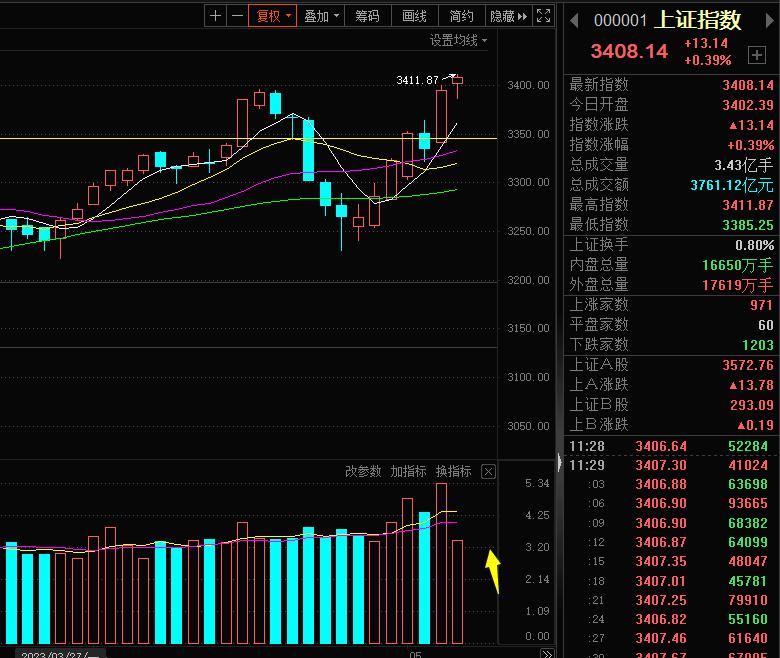The image size is (780, 658).
Task: Zoom in chart with plus button
Action: [x=215, y=16]
